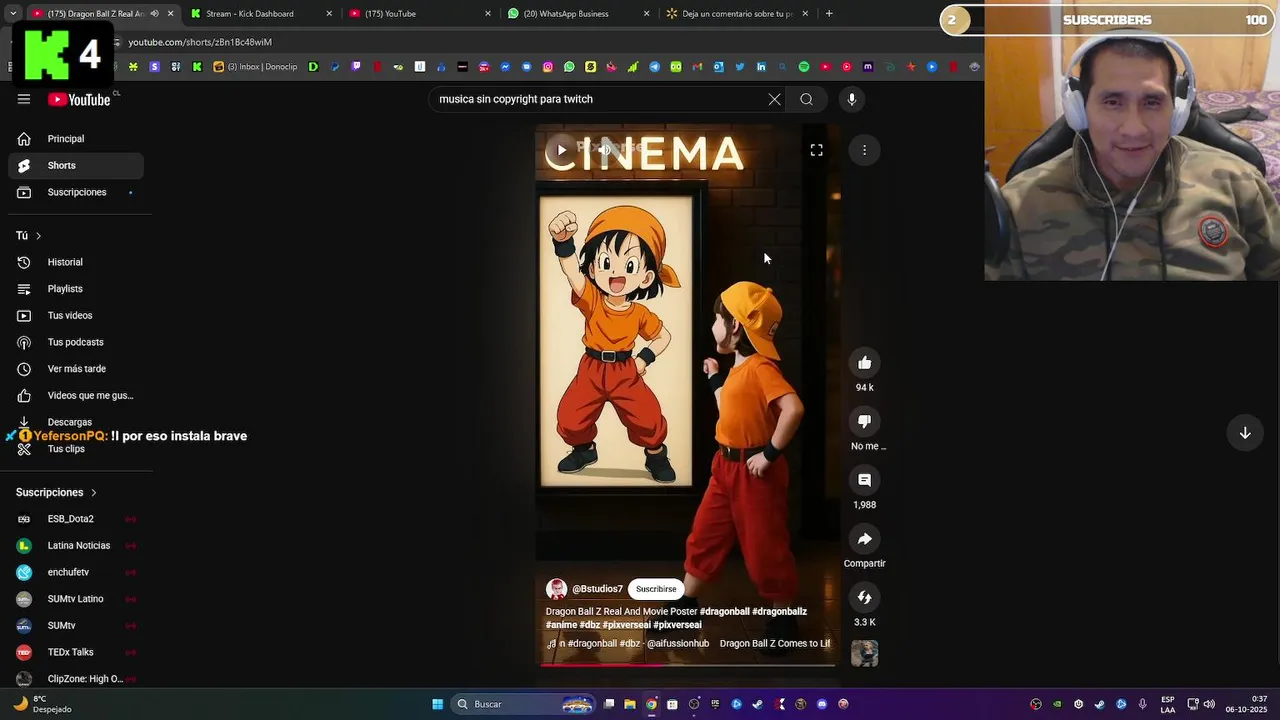Expand the Tú section chevron
Image resolution: width=1280 pixels, height=720 pixels.
coord(38,236)
